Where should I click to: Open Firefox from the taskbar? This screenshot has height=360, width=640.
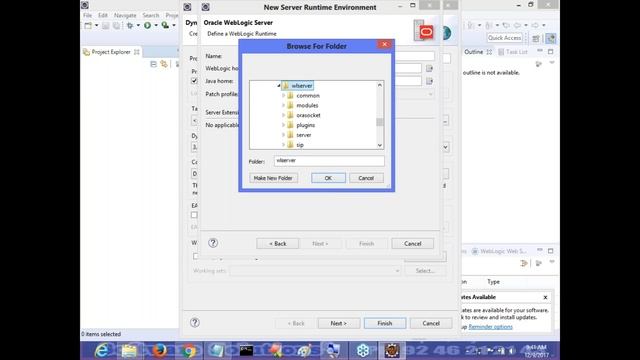pos(159,351)
